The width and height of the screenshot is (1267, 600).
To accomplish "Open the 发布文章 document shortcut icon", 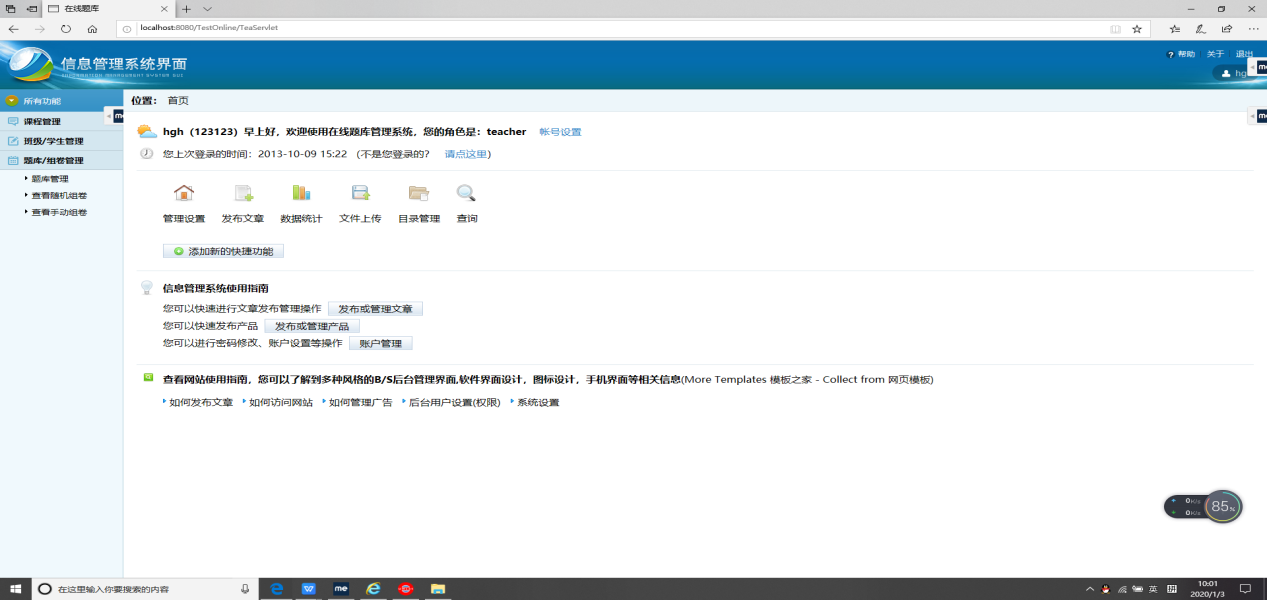I will 243,193.
